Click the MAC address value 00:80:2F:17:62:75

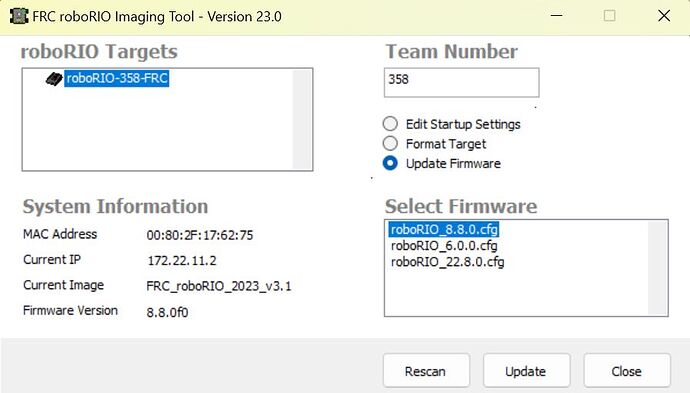(x=200, y=235)
